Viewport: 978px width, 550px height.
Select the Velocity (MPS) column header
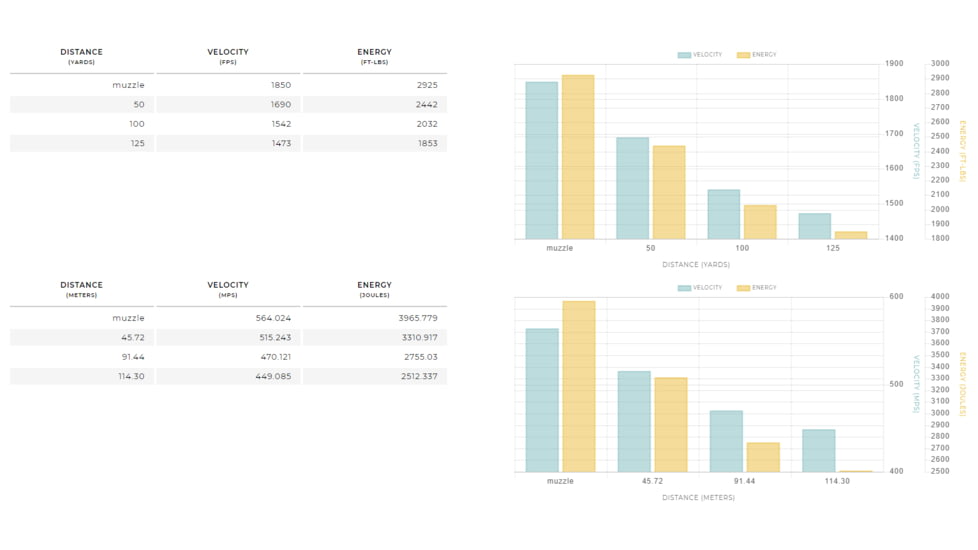[x=228, y=289]
